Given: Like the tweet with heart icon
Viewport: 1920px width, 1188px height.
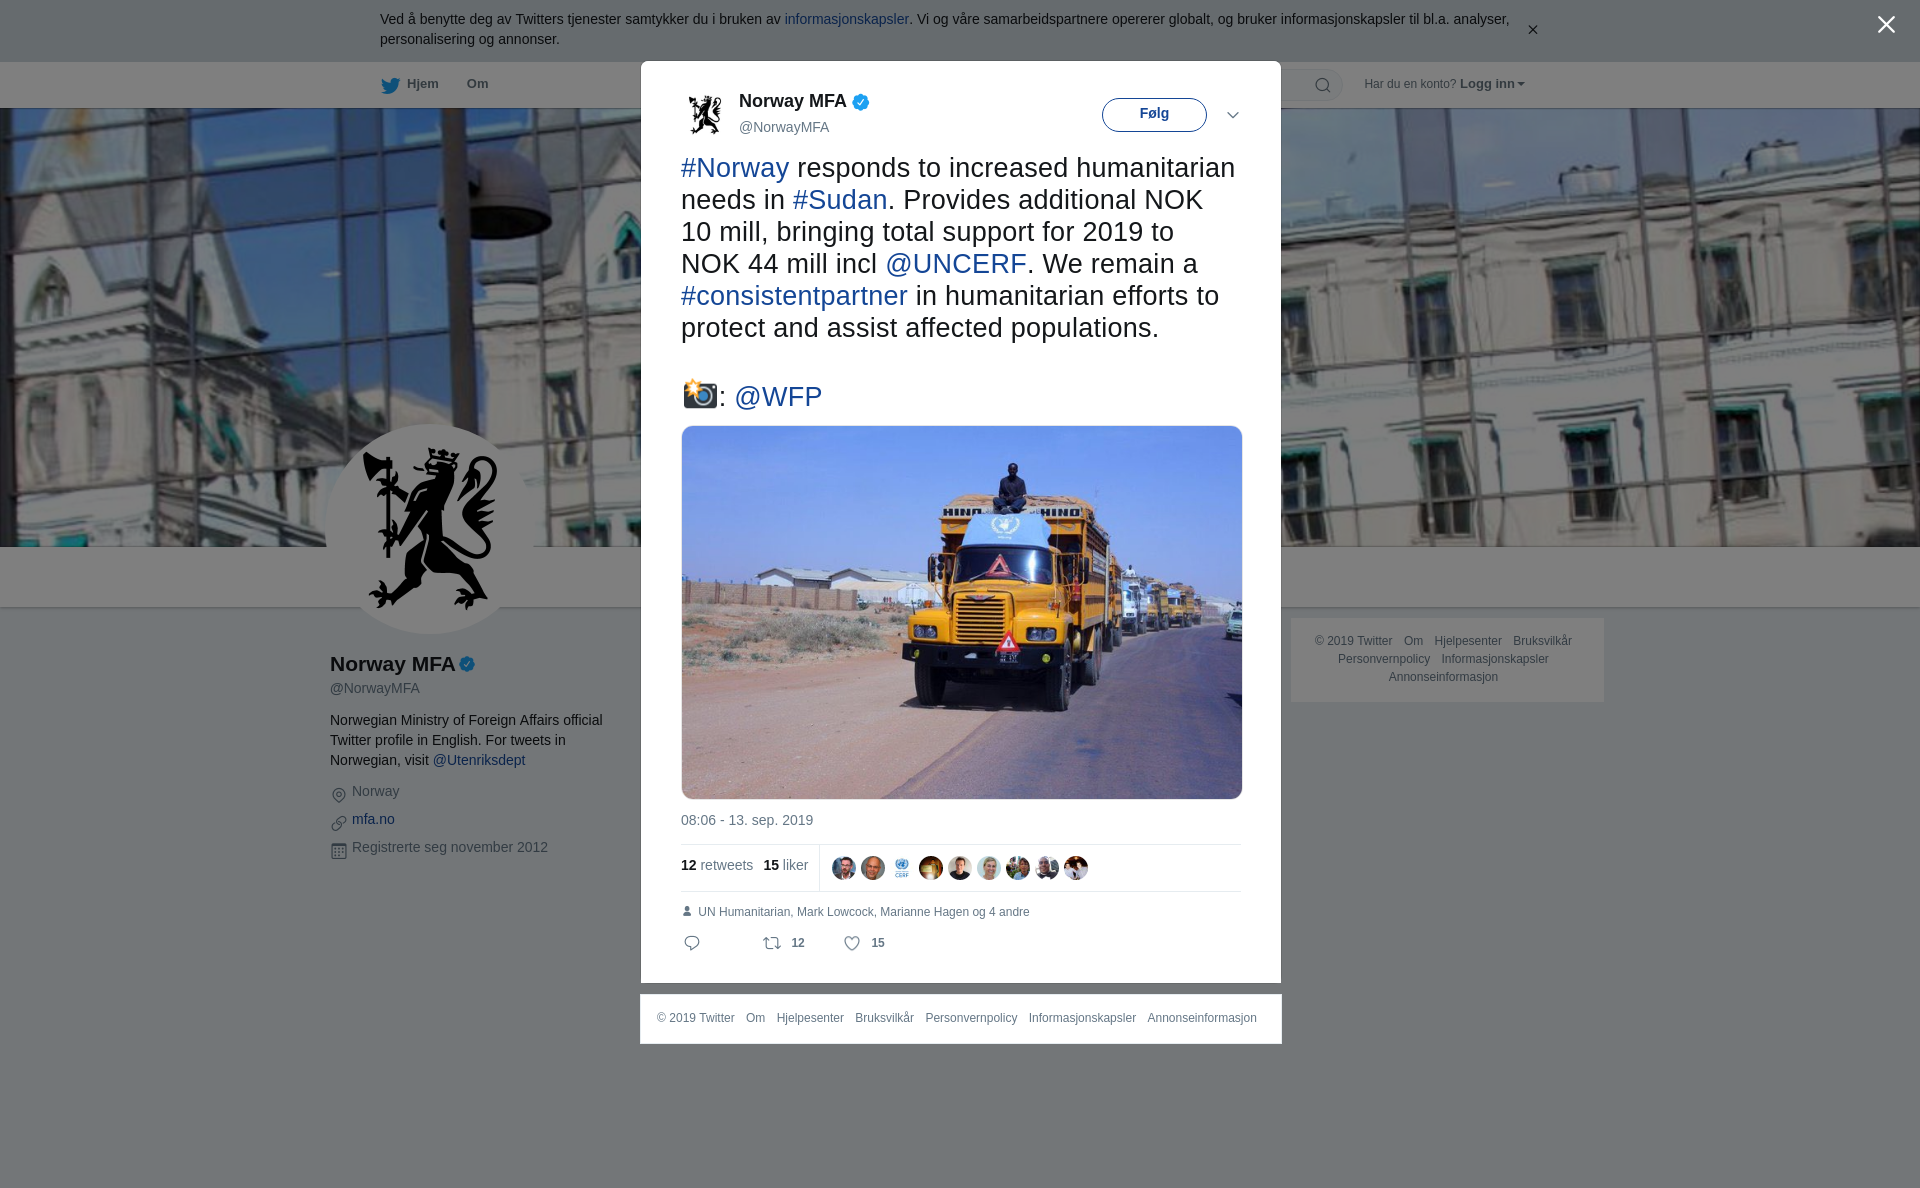Looking at the screenshot, I should coord(852,943).
